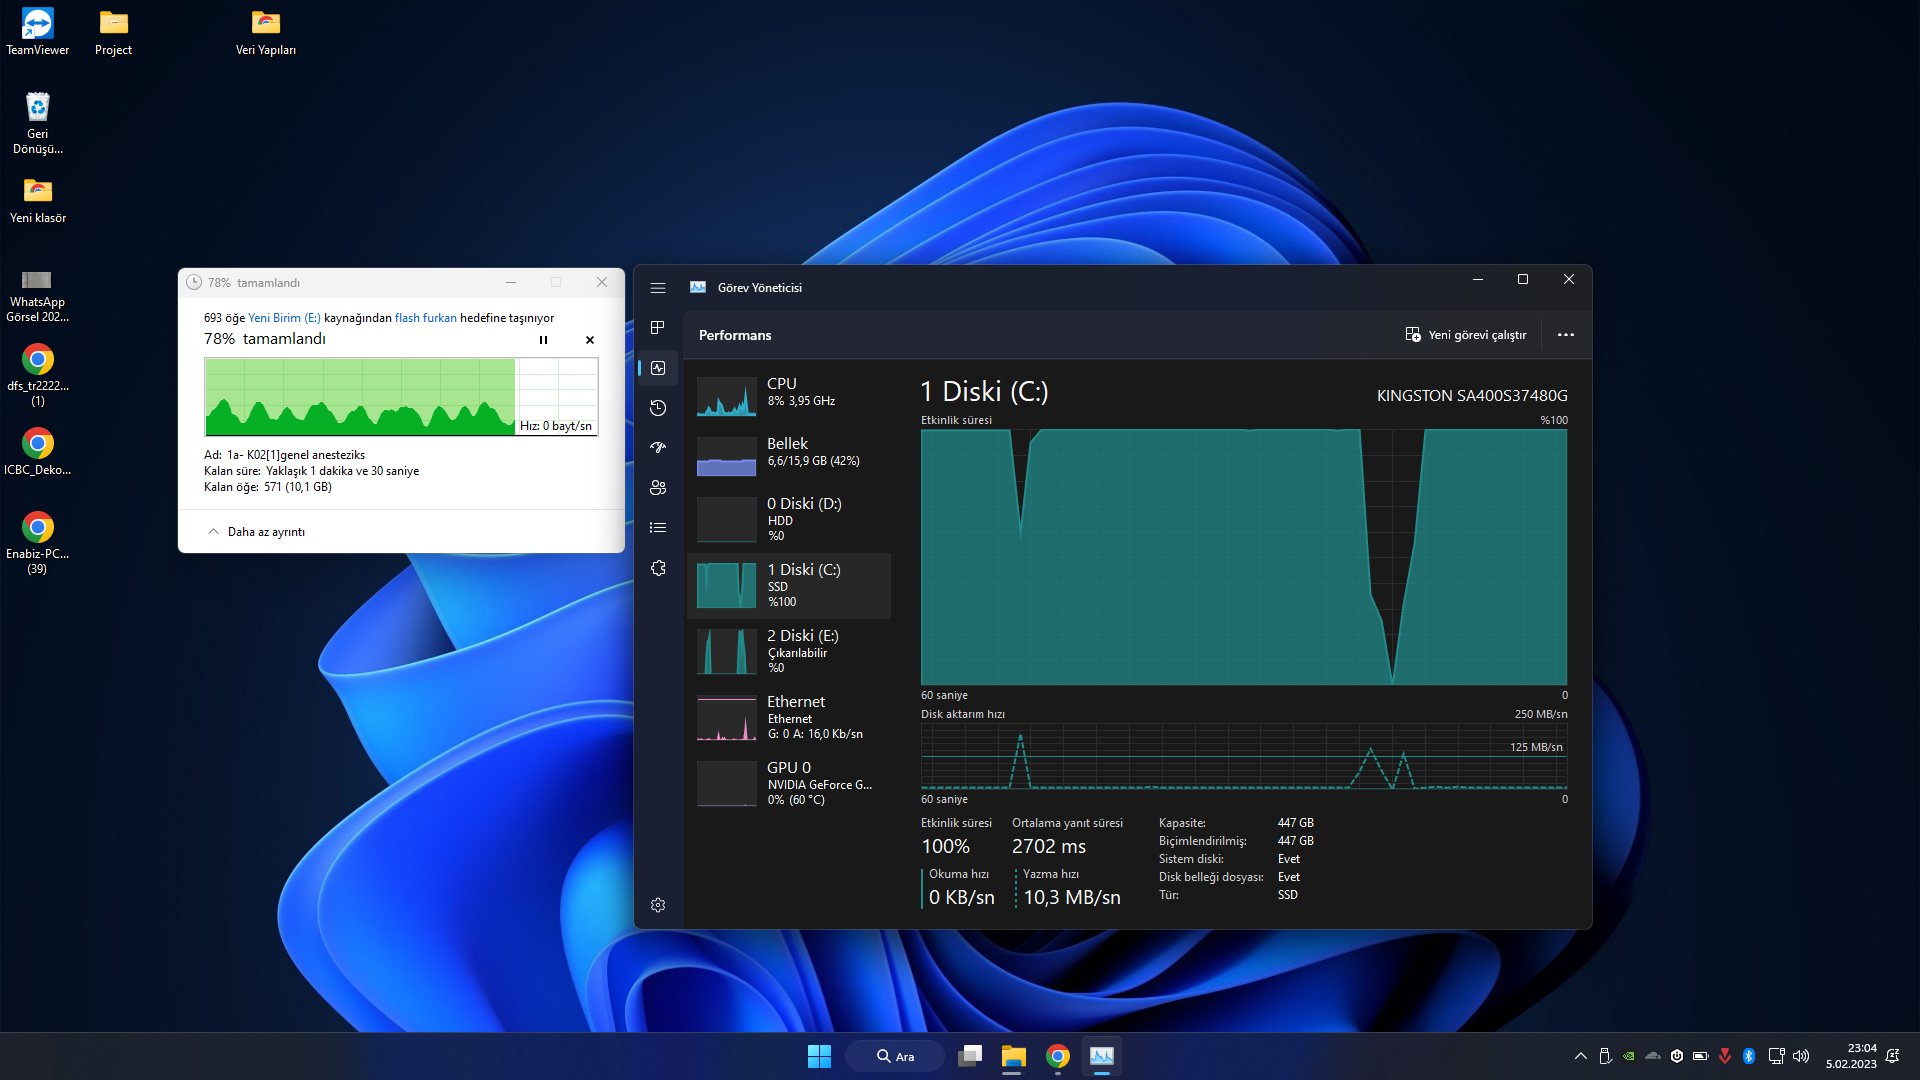Open App history icon in sidebar

pyautogui.click(x=658, y=408)
